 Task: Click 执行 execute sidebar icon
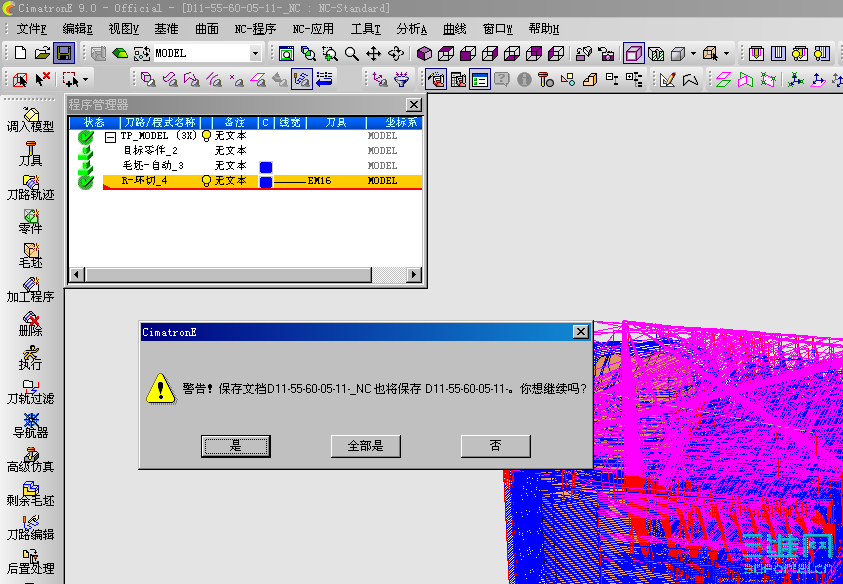coord(31,358)
